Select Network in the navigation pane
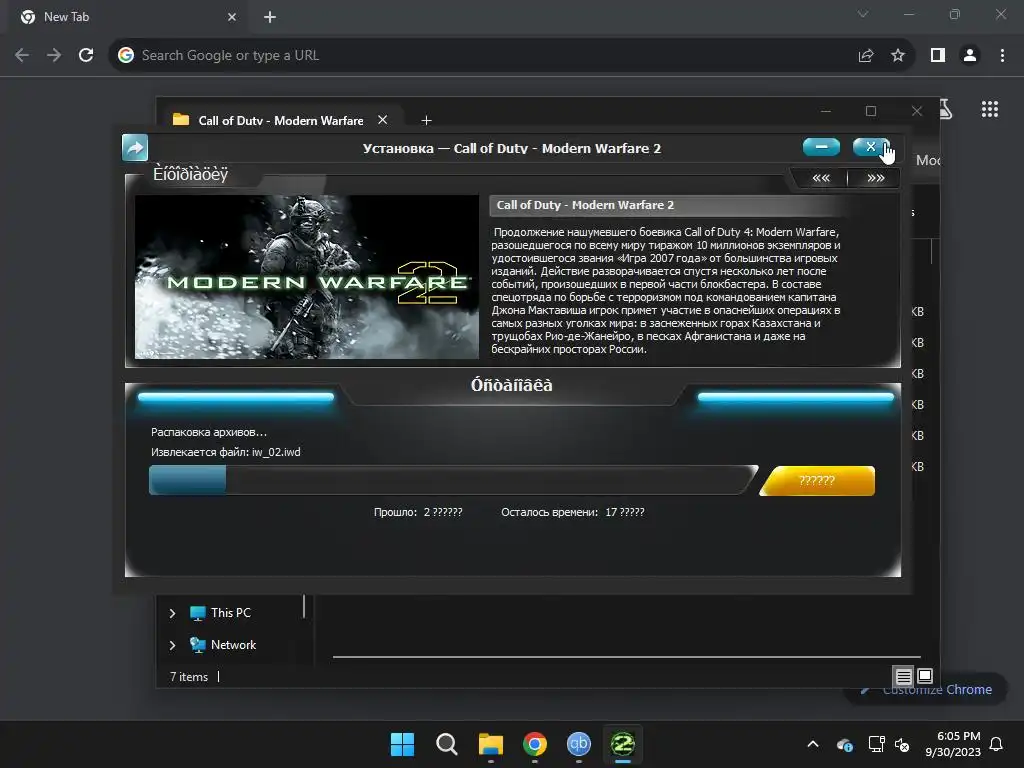The image size is (1024, 768). (233, 645)
